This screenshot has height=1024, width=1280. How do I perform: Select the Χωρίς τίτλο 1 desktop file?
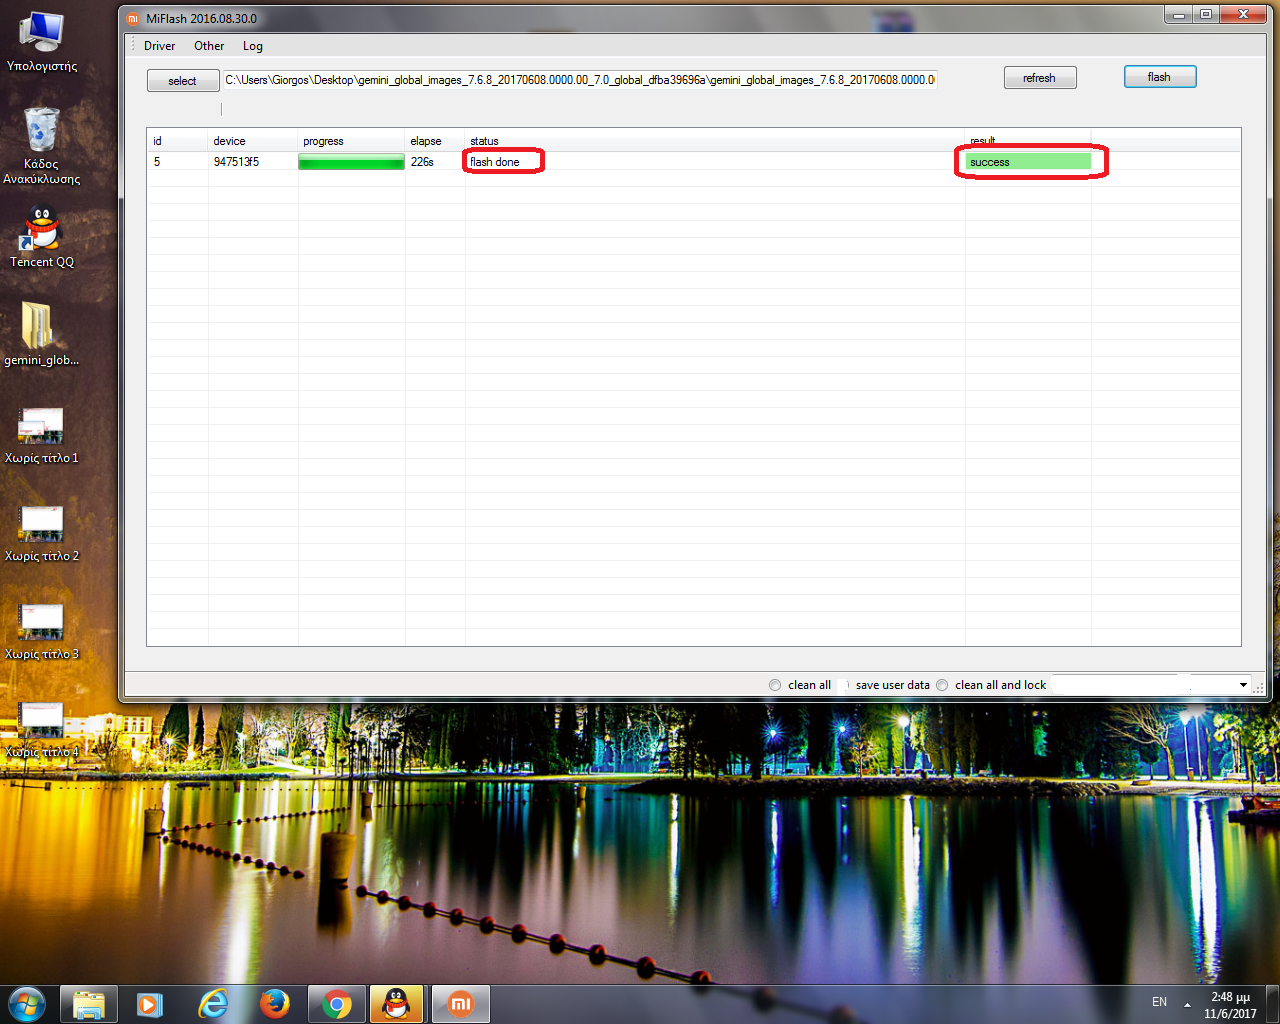tap(42, 436)
